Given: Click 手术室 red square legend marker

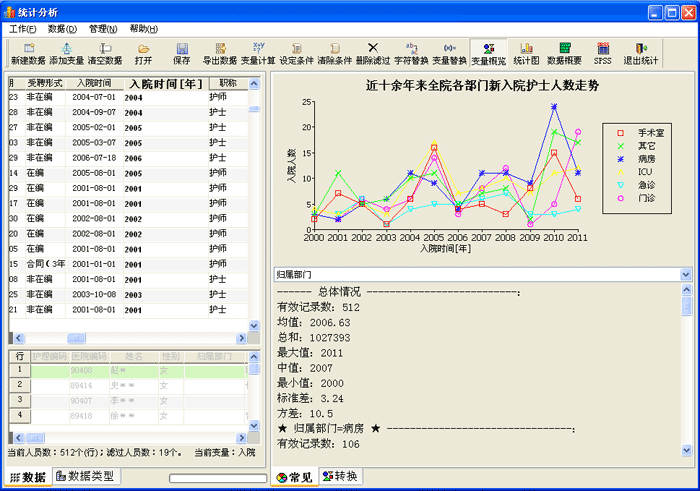Looking at the screenshot, I should 621,133.
